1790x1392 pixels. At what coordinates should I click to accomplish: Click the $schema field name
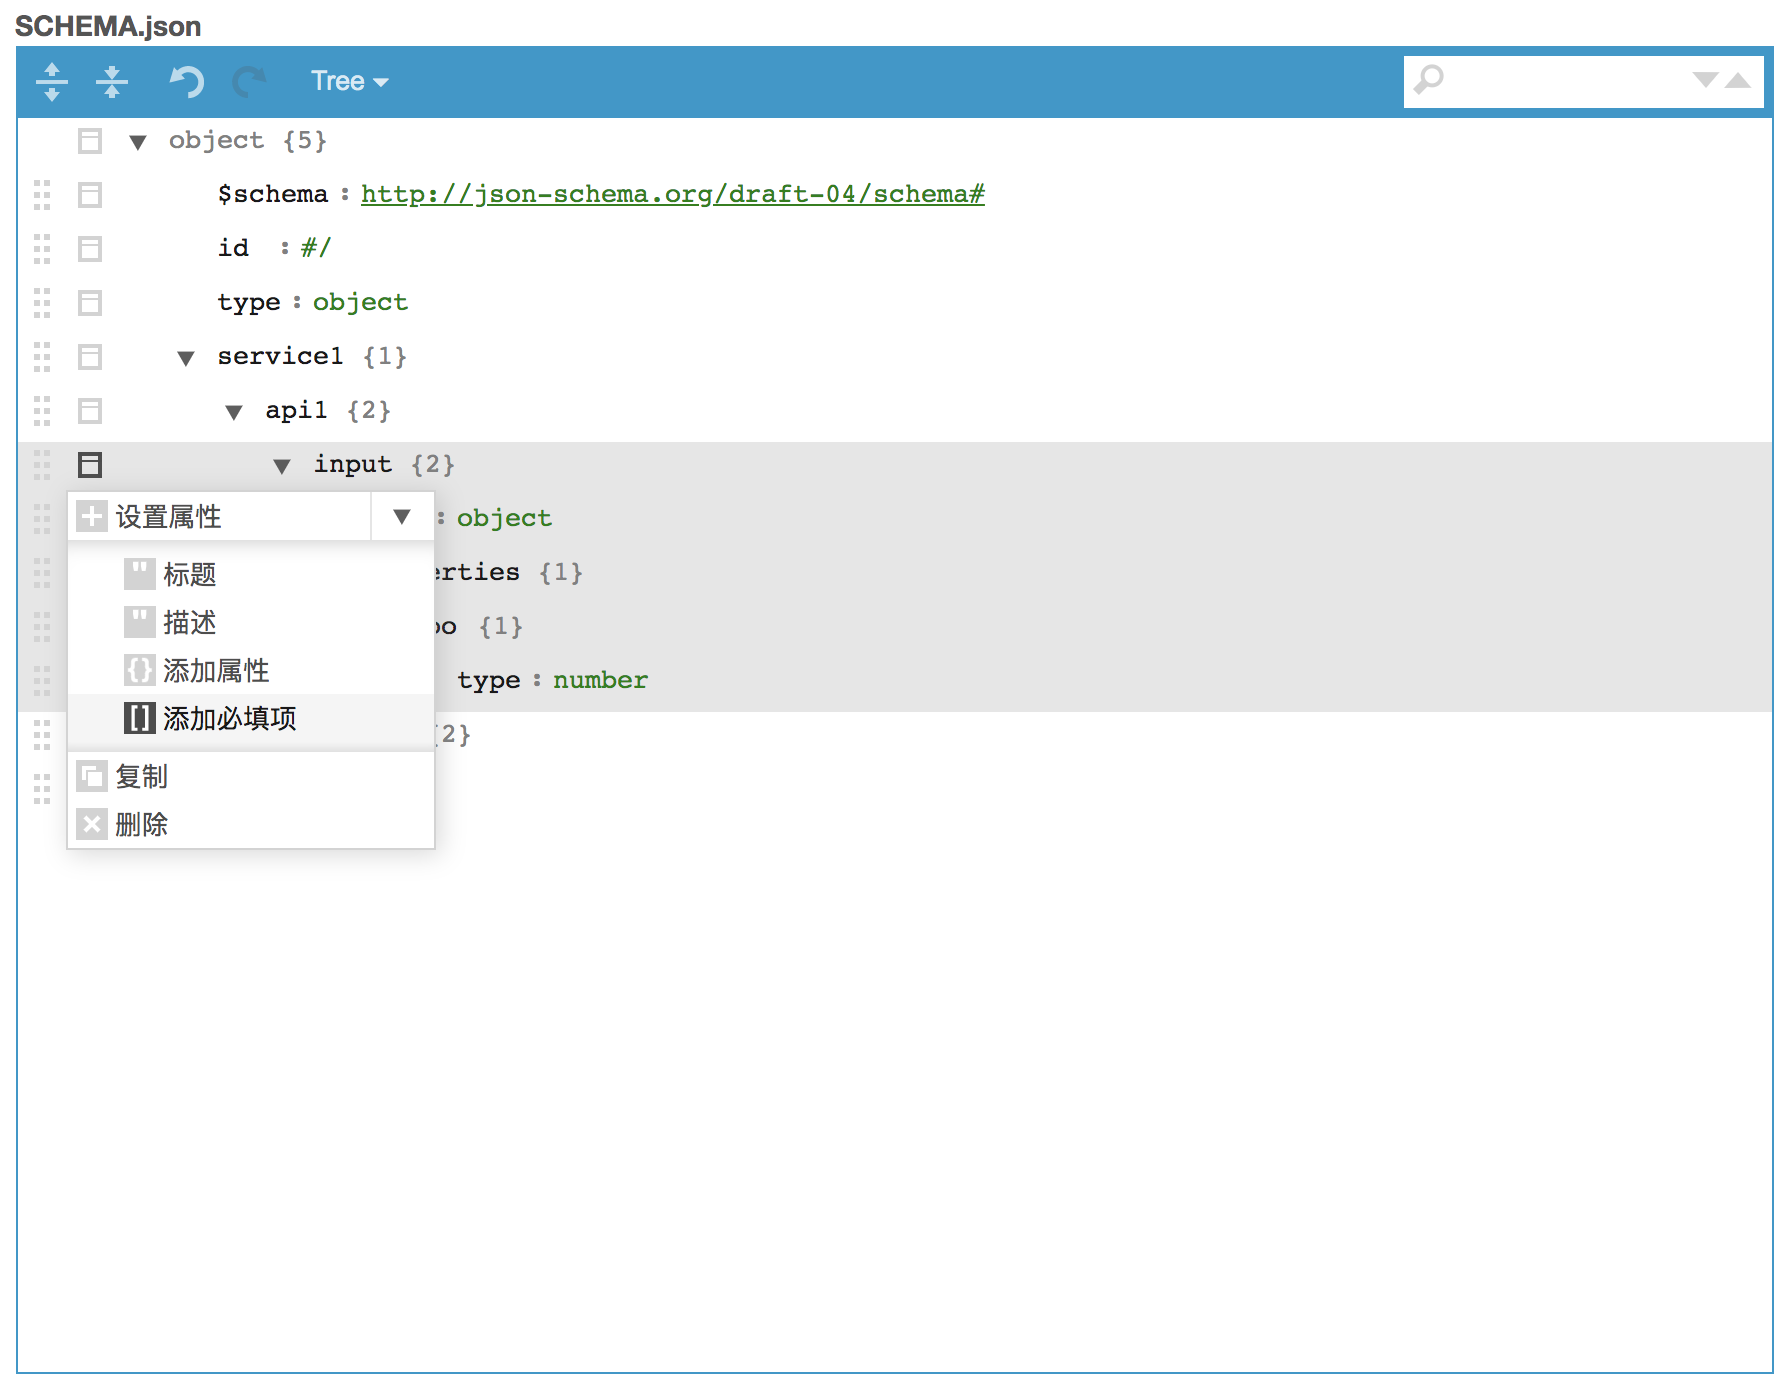[x=273, y=194]
